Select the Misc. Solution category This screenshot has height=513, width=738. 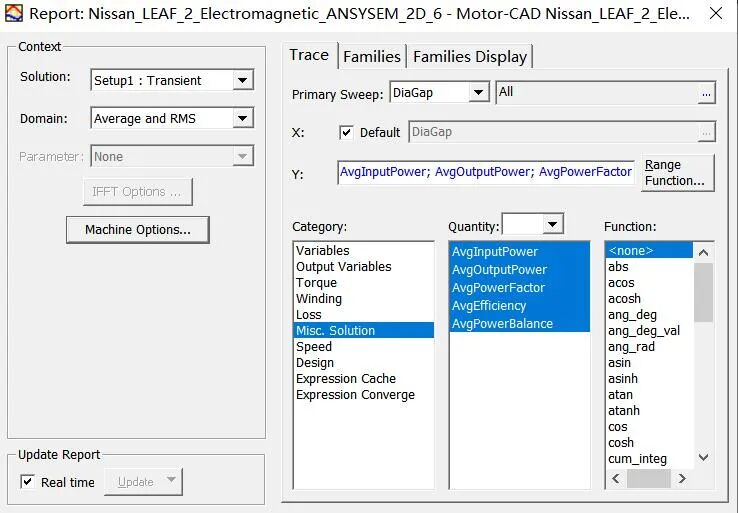363,330
